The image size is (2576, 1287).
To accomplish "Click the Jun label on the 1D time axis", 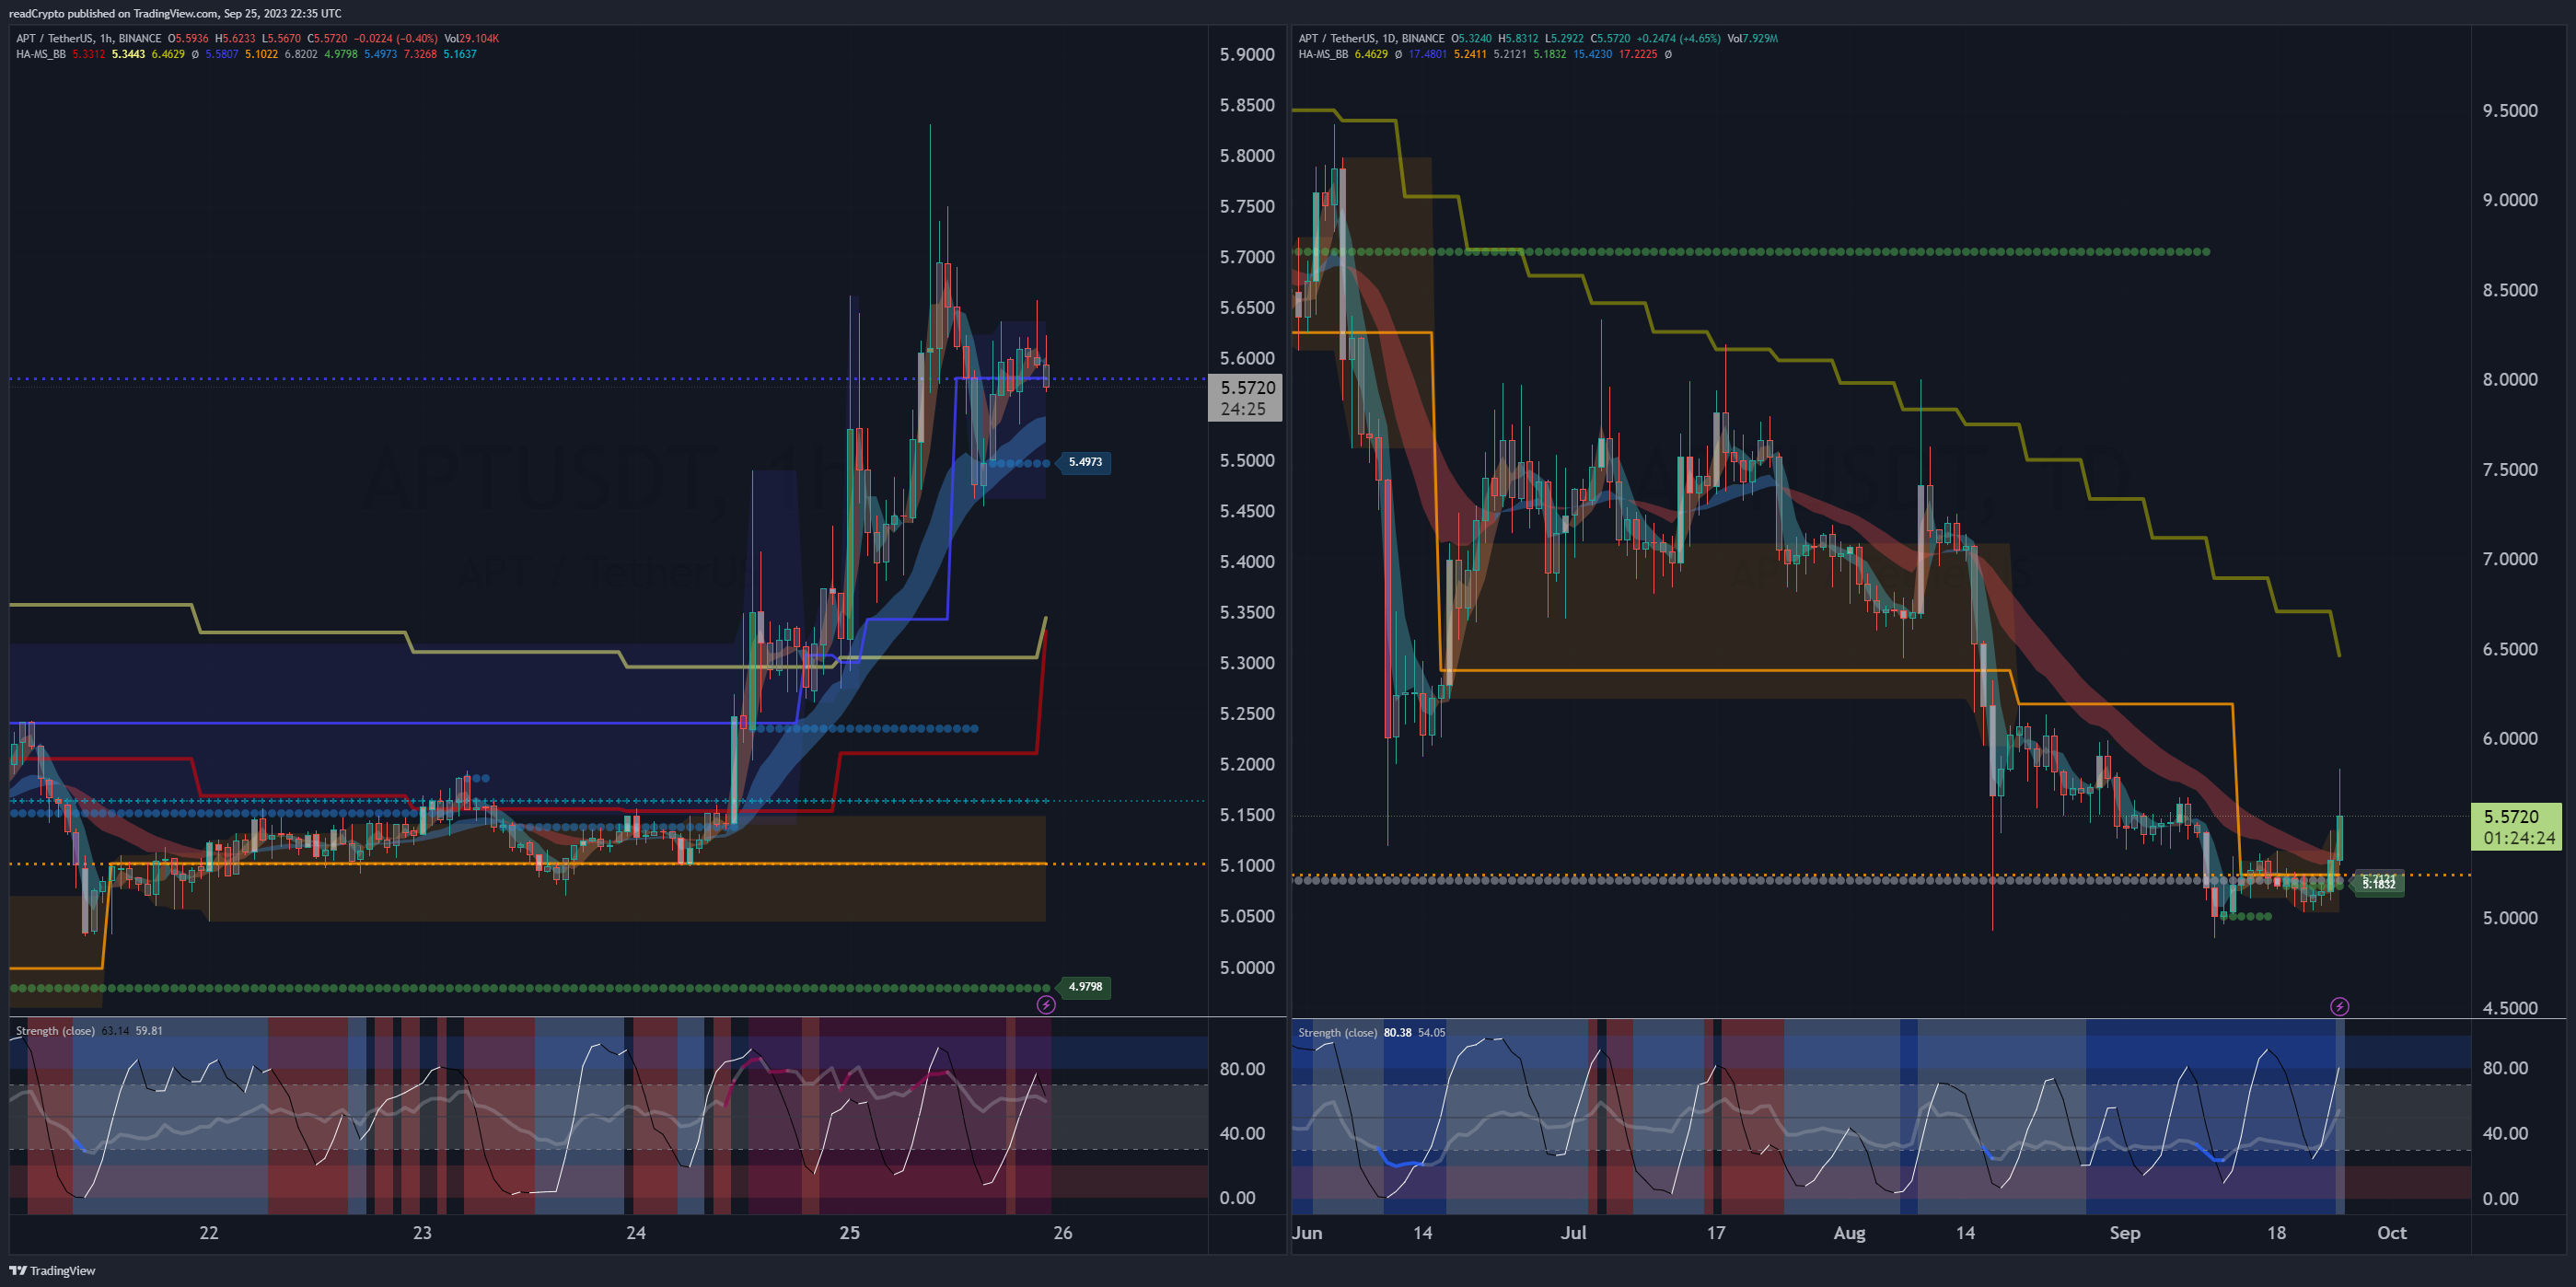I will (x=1307, y=1232).
